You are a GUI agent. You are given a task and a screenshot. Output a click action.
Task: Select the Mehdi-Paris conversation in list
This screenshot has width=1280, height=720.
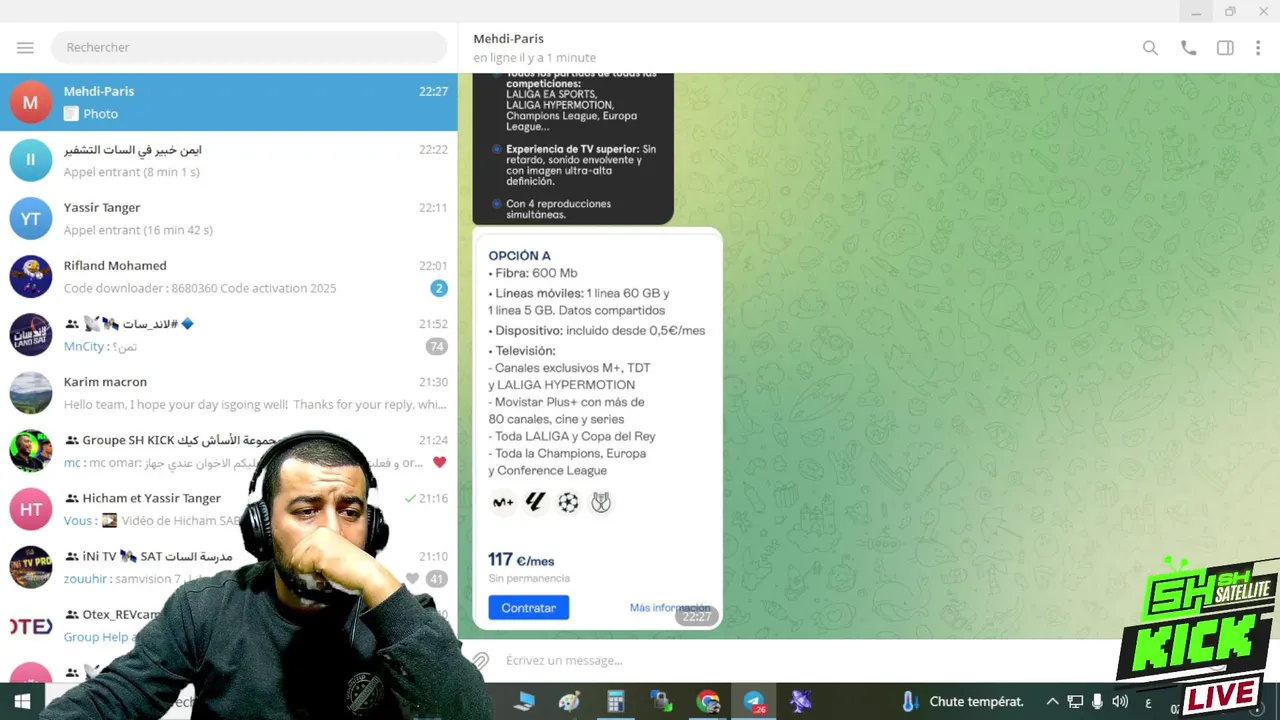click(x=229, y=102)
